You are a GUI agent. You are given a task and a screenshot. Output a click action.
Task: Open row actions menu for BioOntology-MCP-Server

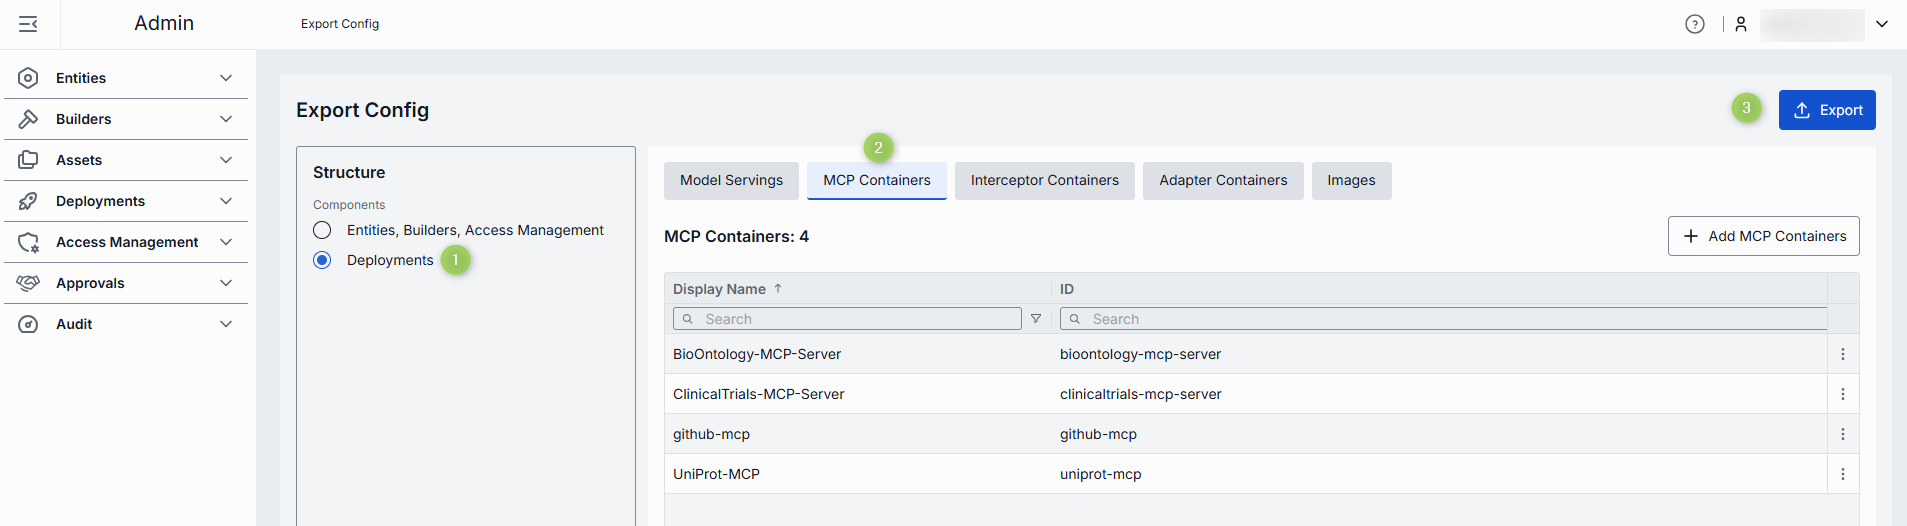point(1842,354)
